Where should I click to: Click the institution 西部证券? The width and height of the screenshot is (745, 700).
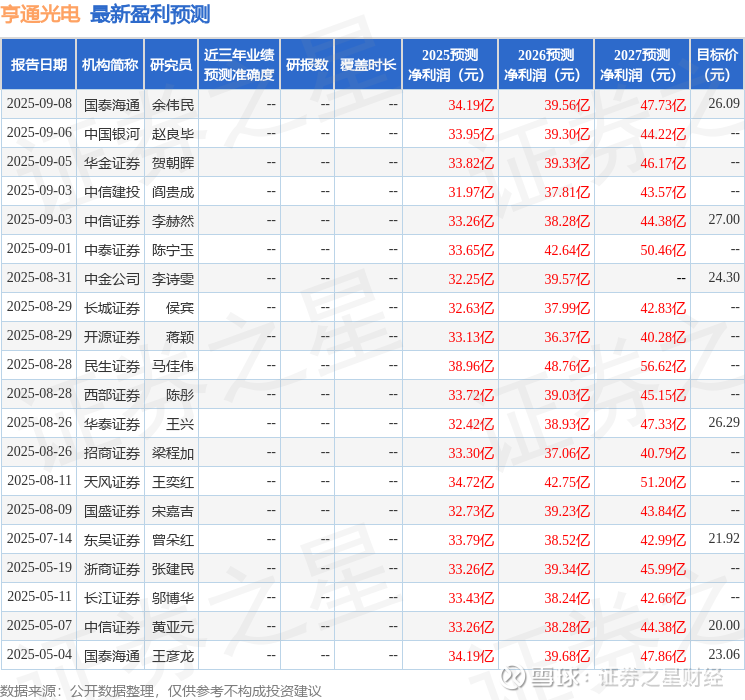pos(112,394)
